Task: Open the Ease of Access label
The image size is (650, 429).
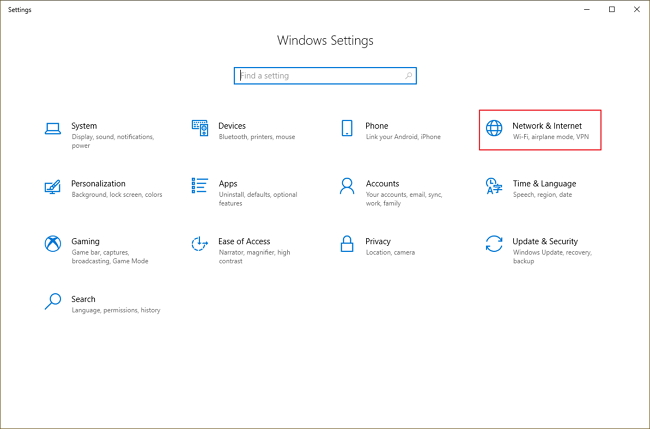Action: coord(244,241)
